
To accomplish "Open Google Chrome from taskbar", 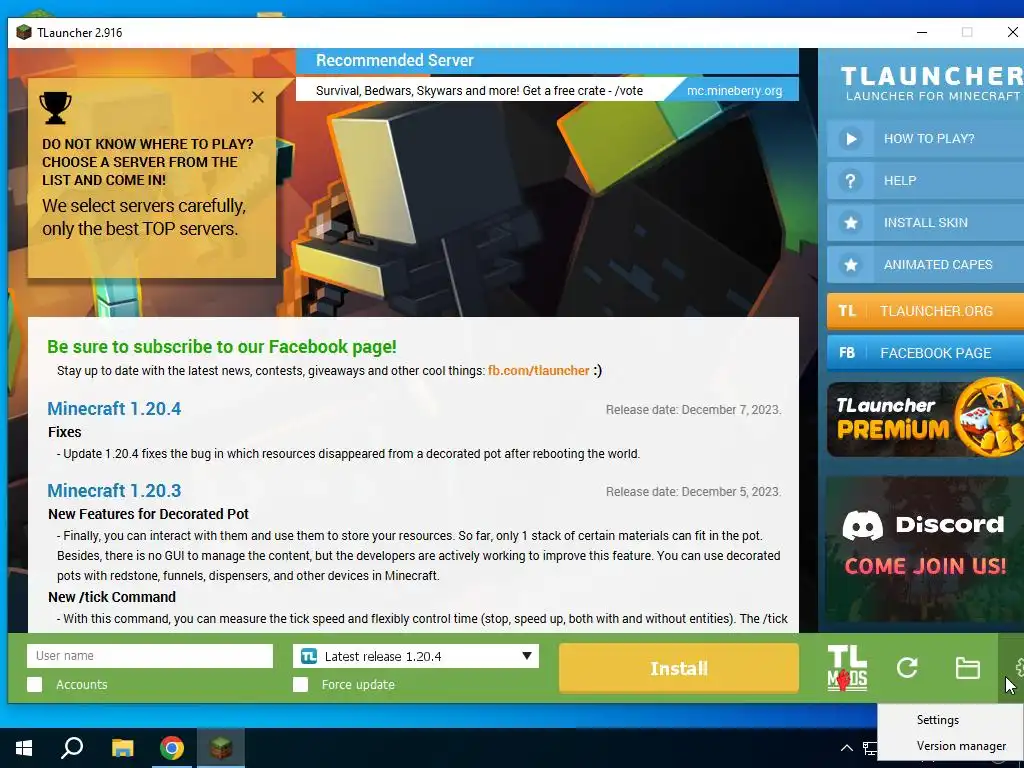I will [172, 748].
